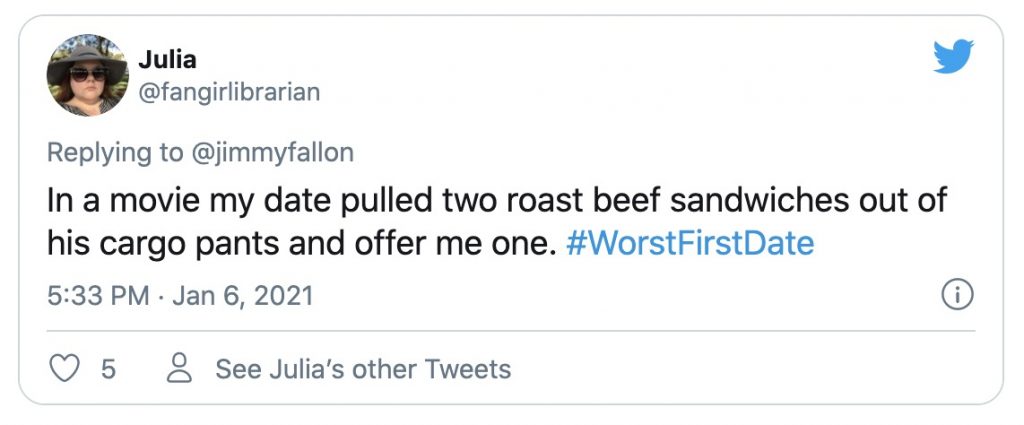Click the person silhouette icon
This screenshot has height=425, width=1024.
point(180,369)
